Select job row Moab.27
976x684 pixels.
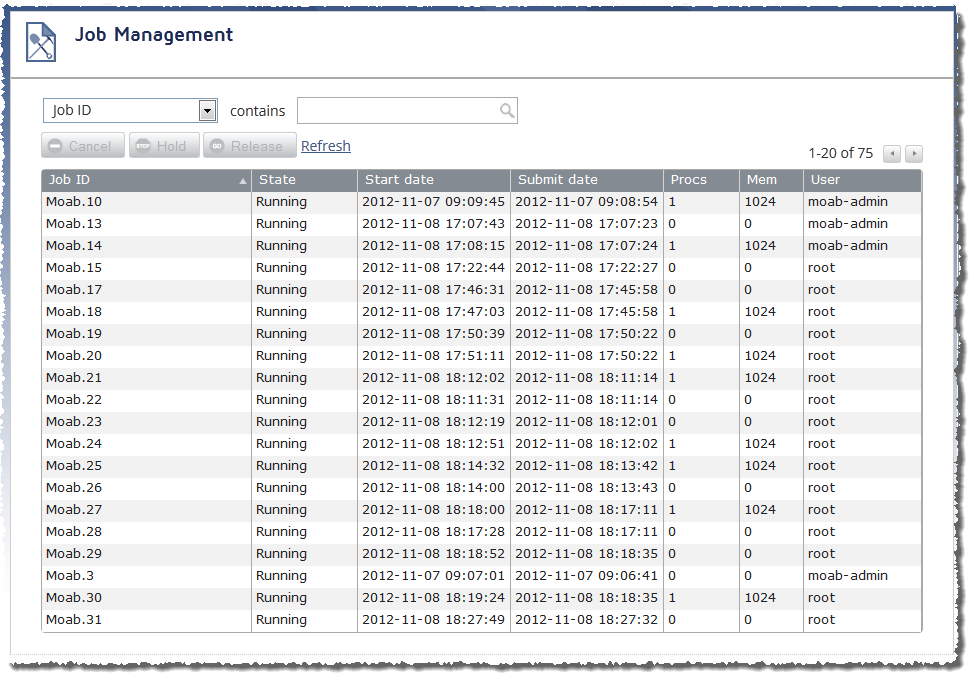(482, 510)
